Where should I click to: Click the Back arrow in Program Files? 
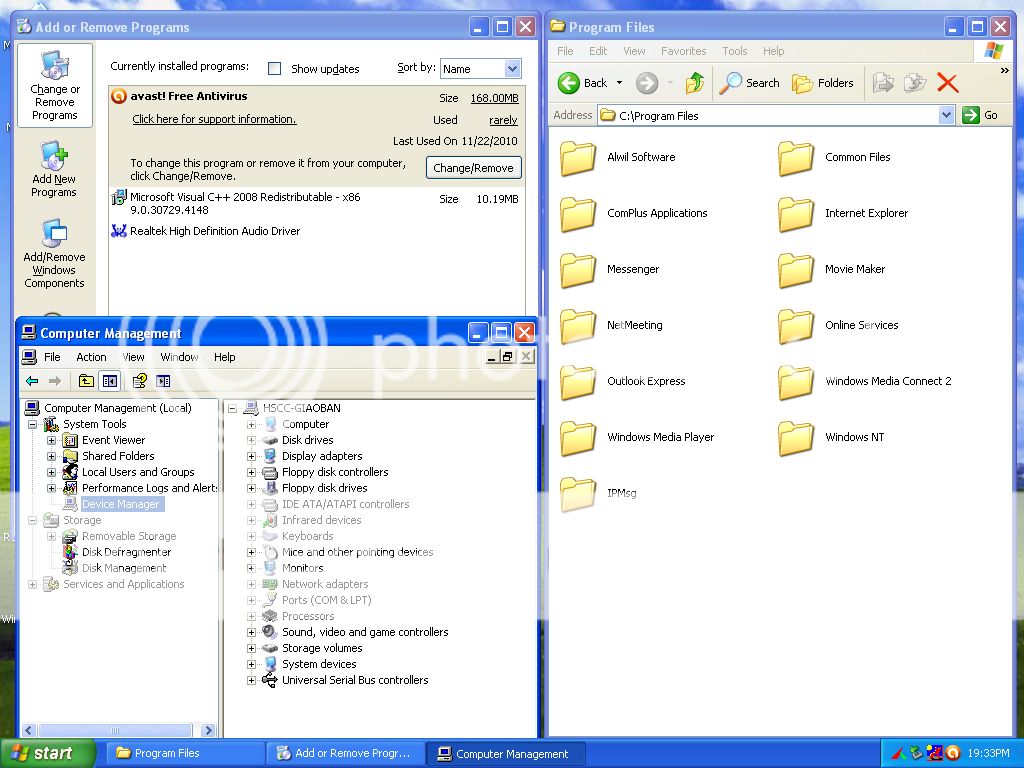[583, 83]
